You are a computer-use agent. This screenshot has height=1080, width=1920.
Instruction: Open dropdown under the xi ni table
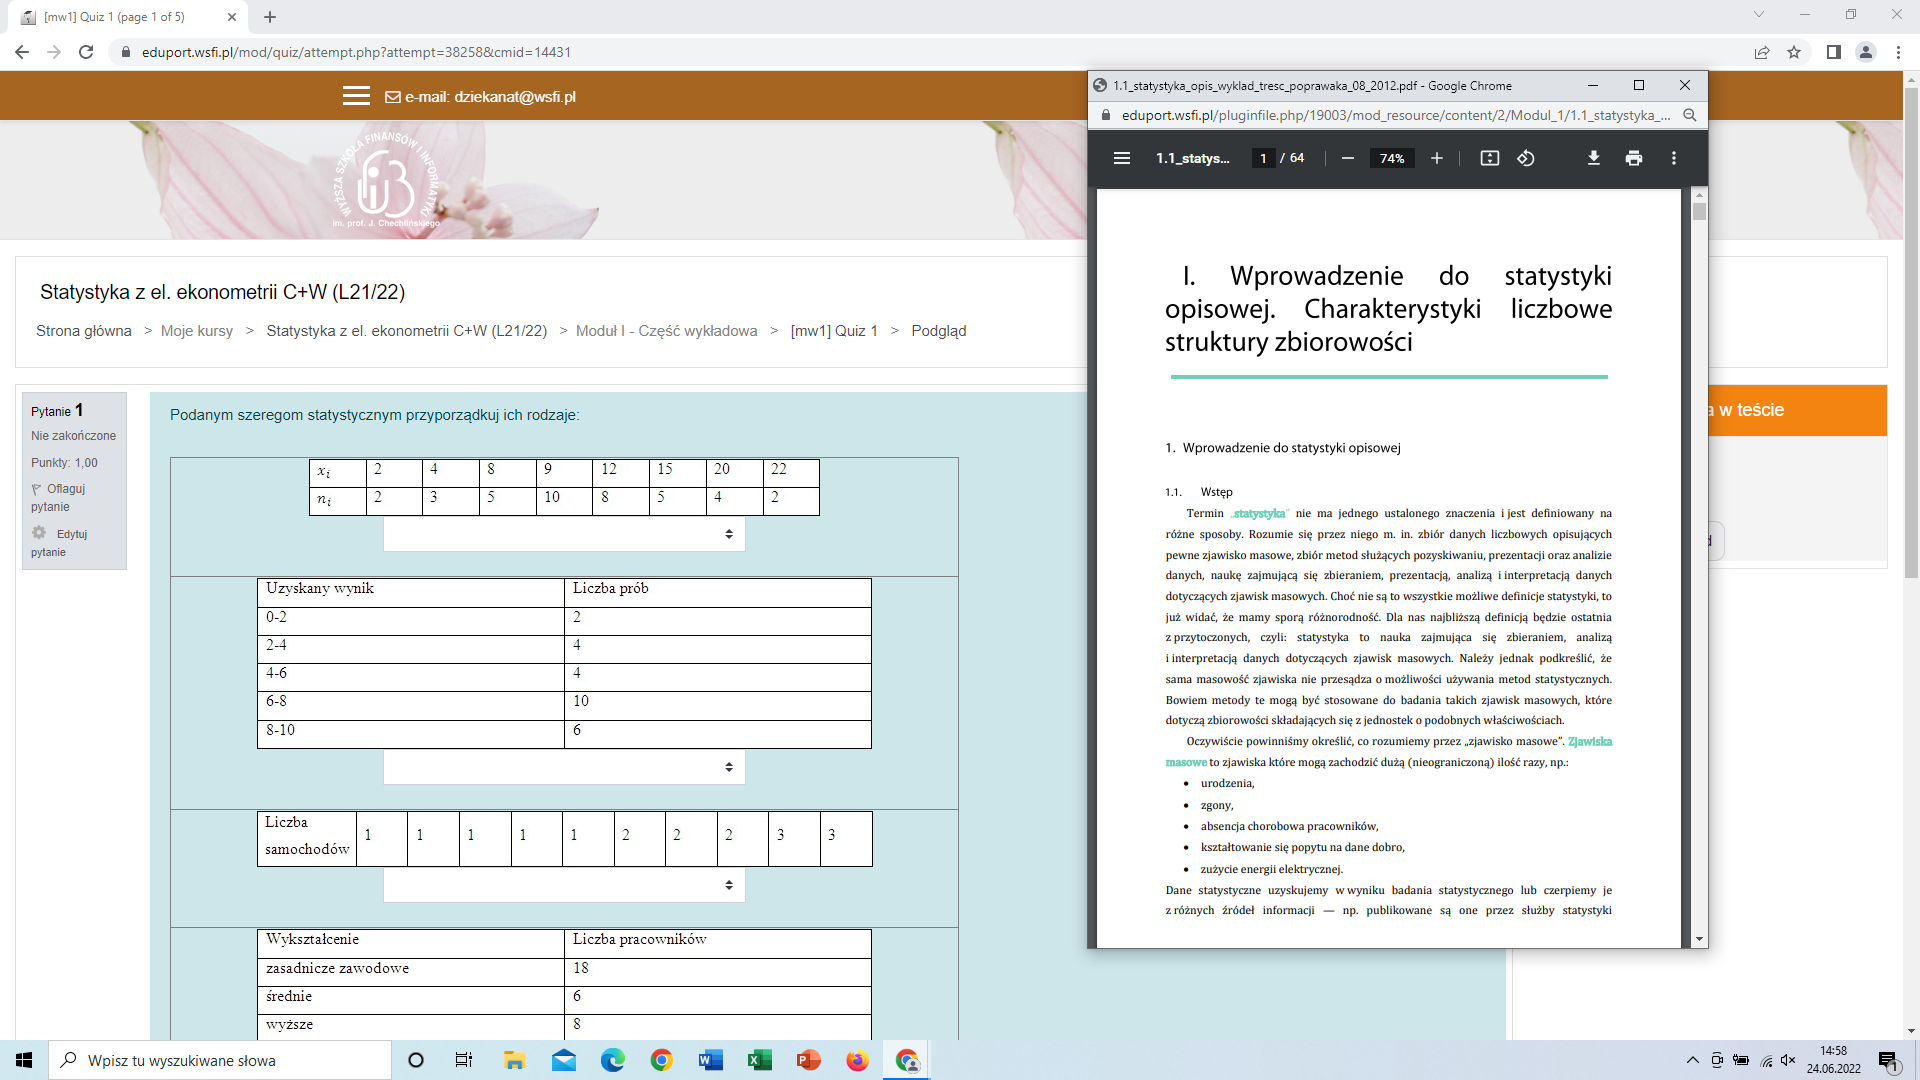(x=564, y=534)
